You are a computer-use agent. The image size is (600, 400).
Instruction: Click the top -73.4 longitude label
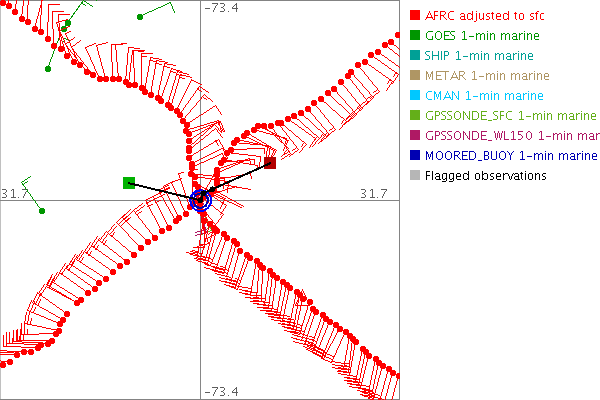point(221,9)
